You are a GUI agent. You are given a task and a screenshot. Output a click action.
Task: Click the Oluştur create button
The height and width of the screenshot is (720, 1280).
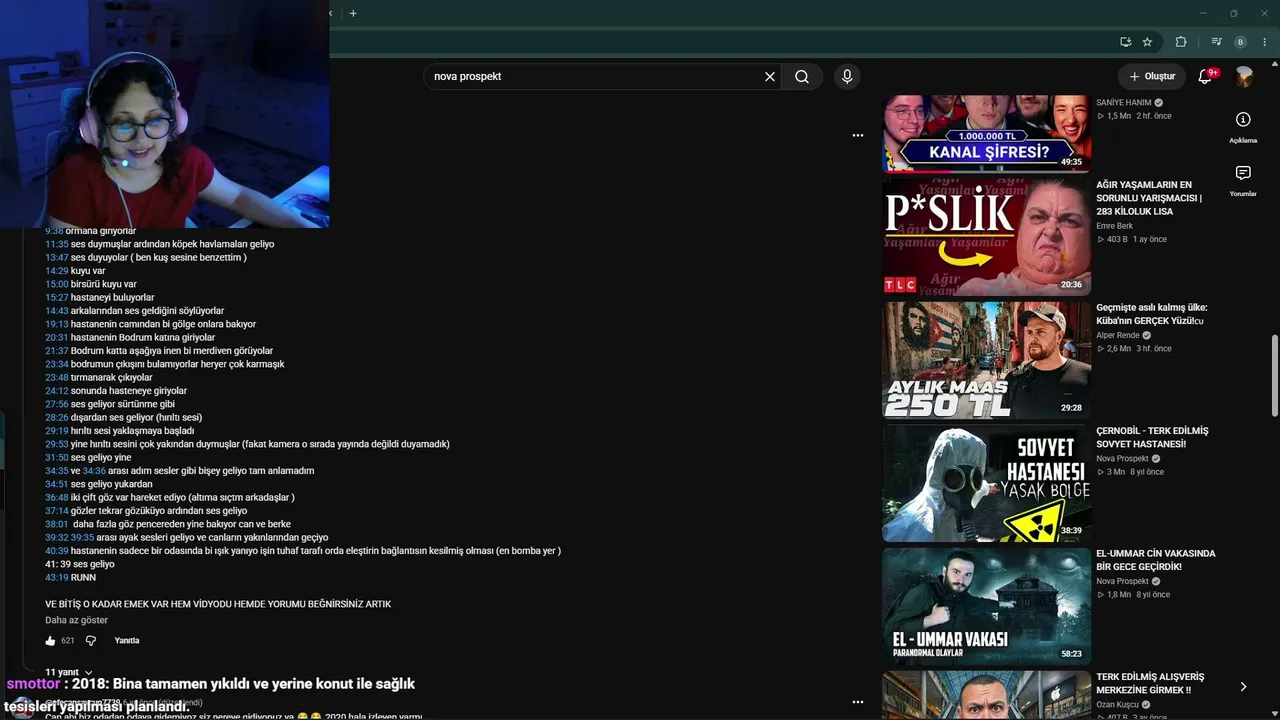(x=1152, y=77)
